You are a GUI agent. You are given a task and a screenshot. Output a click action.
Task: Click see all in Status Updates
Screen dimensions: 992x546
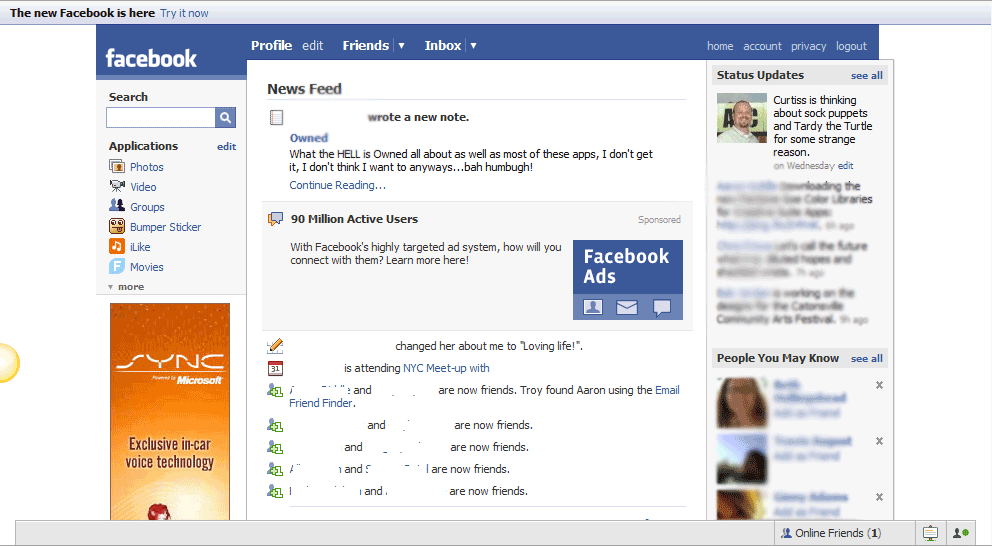point(867,75)
